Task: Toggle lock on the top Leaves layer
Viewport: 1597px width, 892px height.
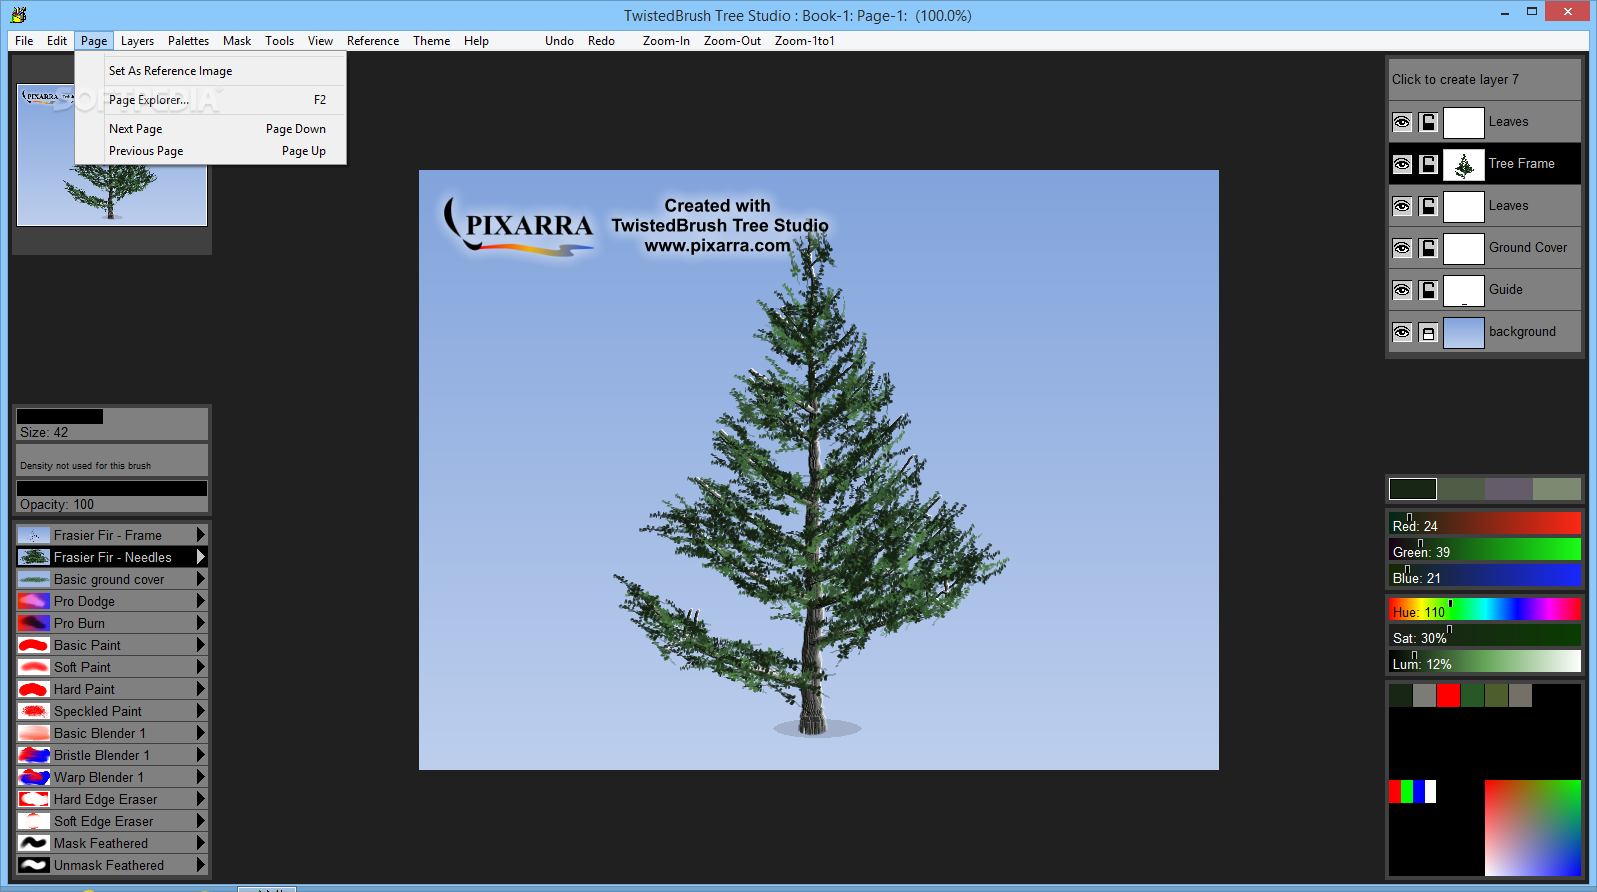Action: (x=1428, y=122)
